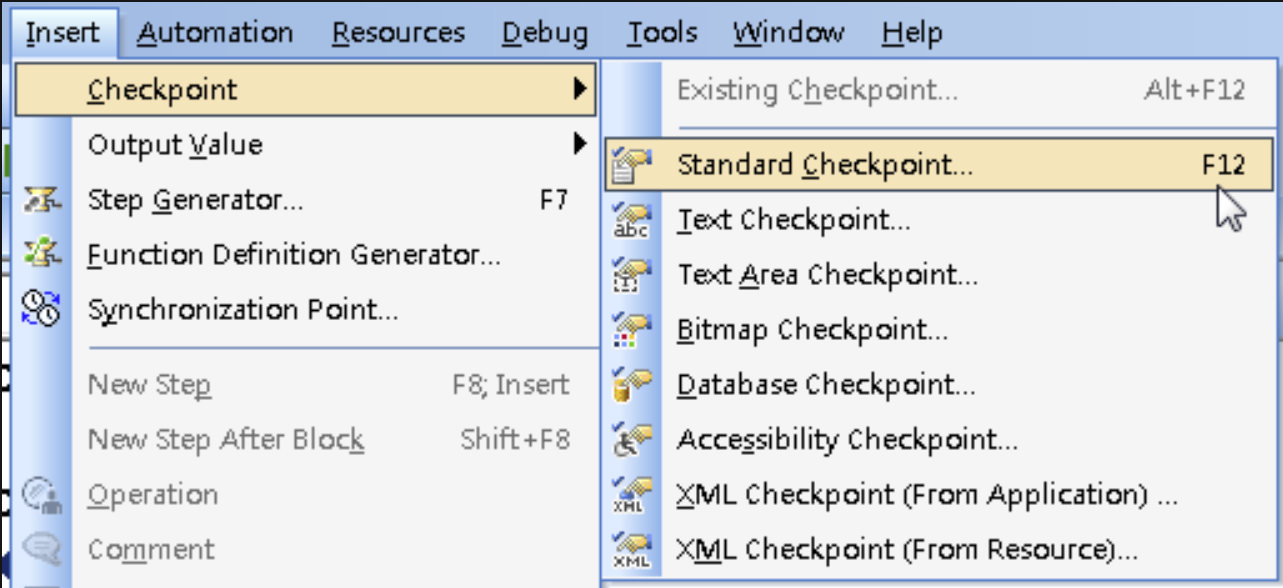Click the Bitmap Checkpoint icon
The image size is (1283, 588).
631,330
